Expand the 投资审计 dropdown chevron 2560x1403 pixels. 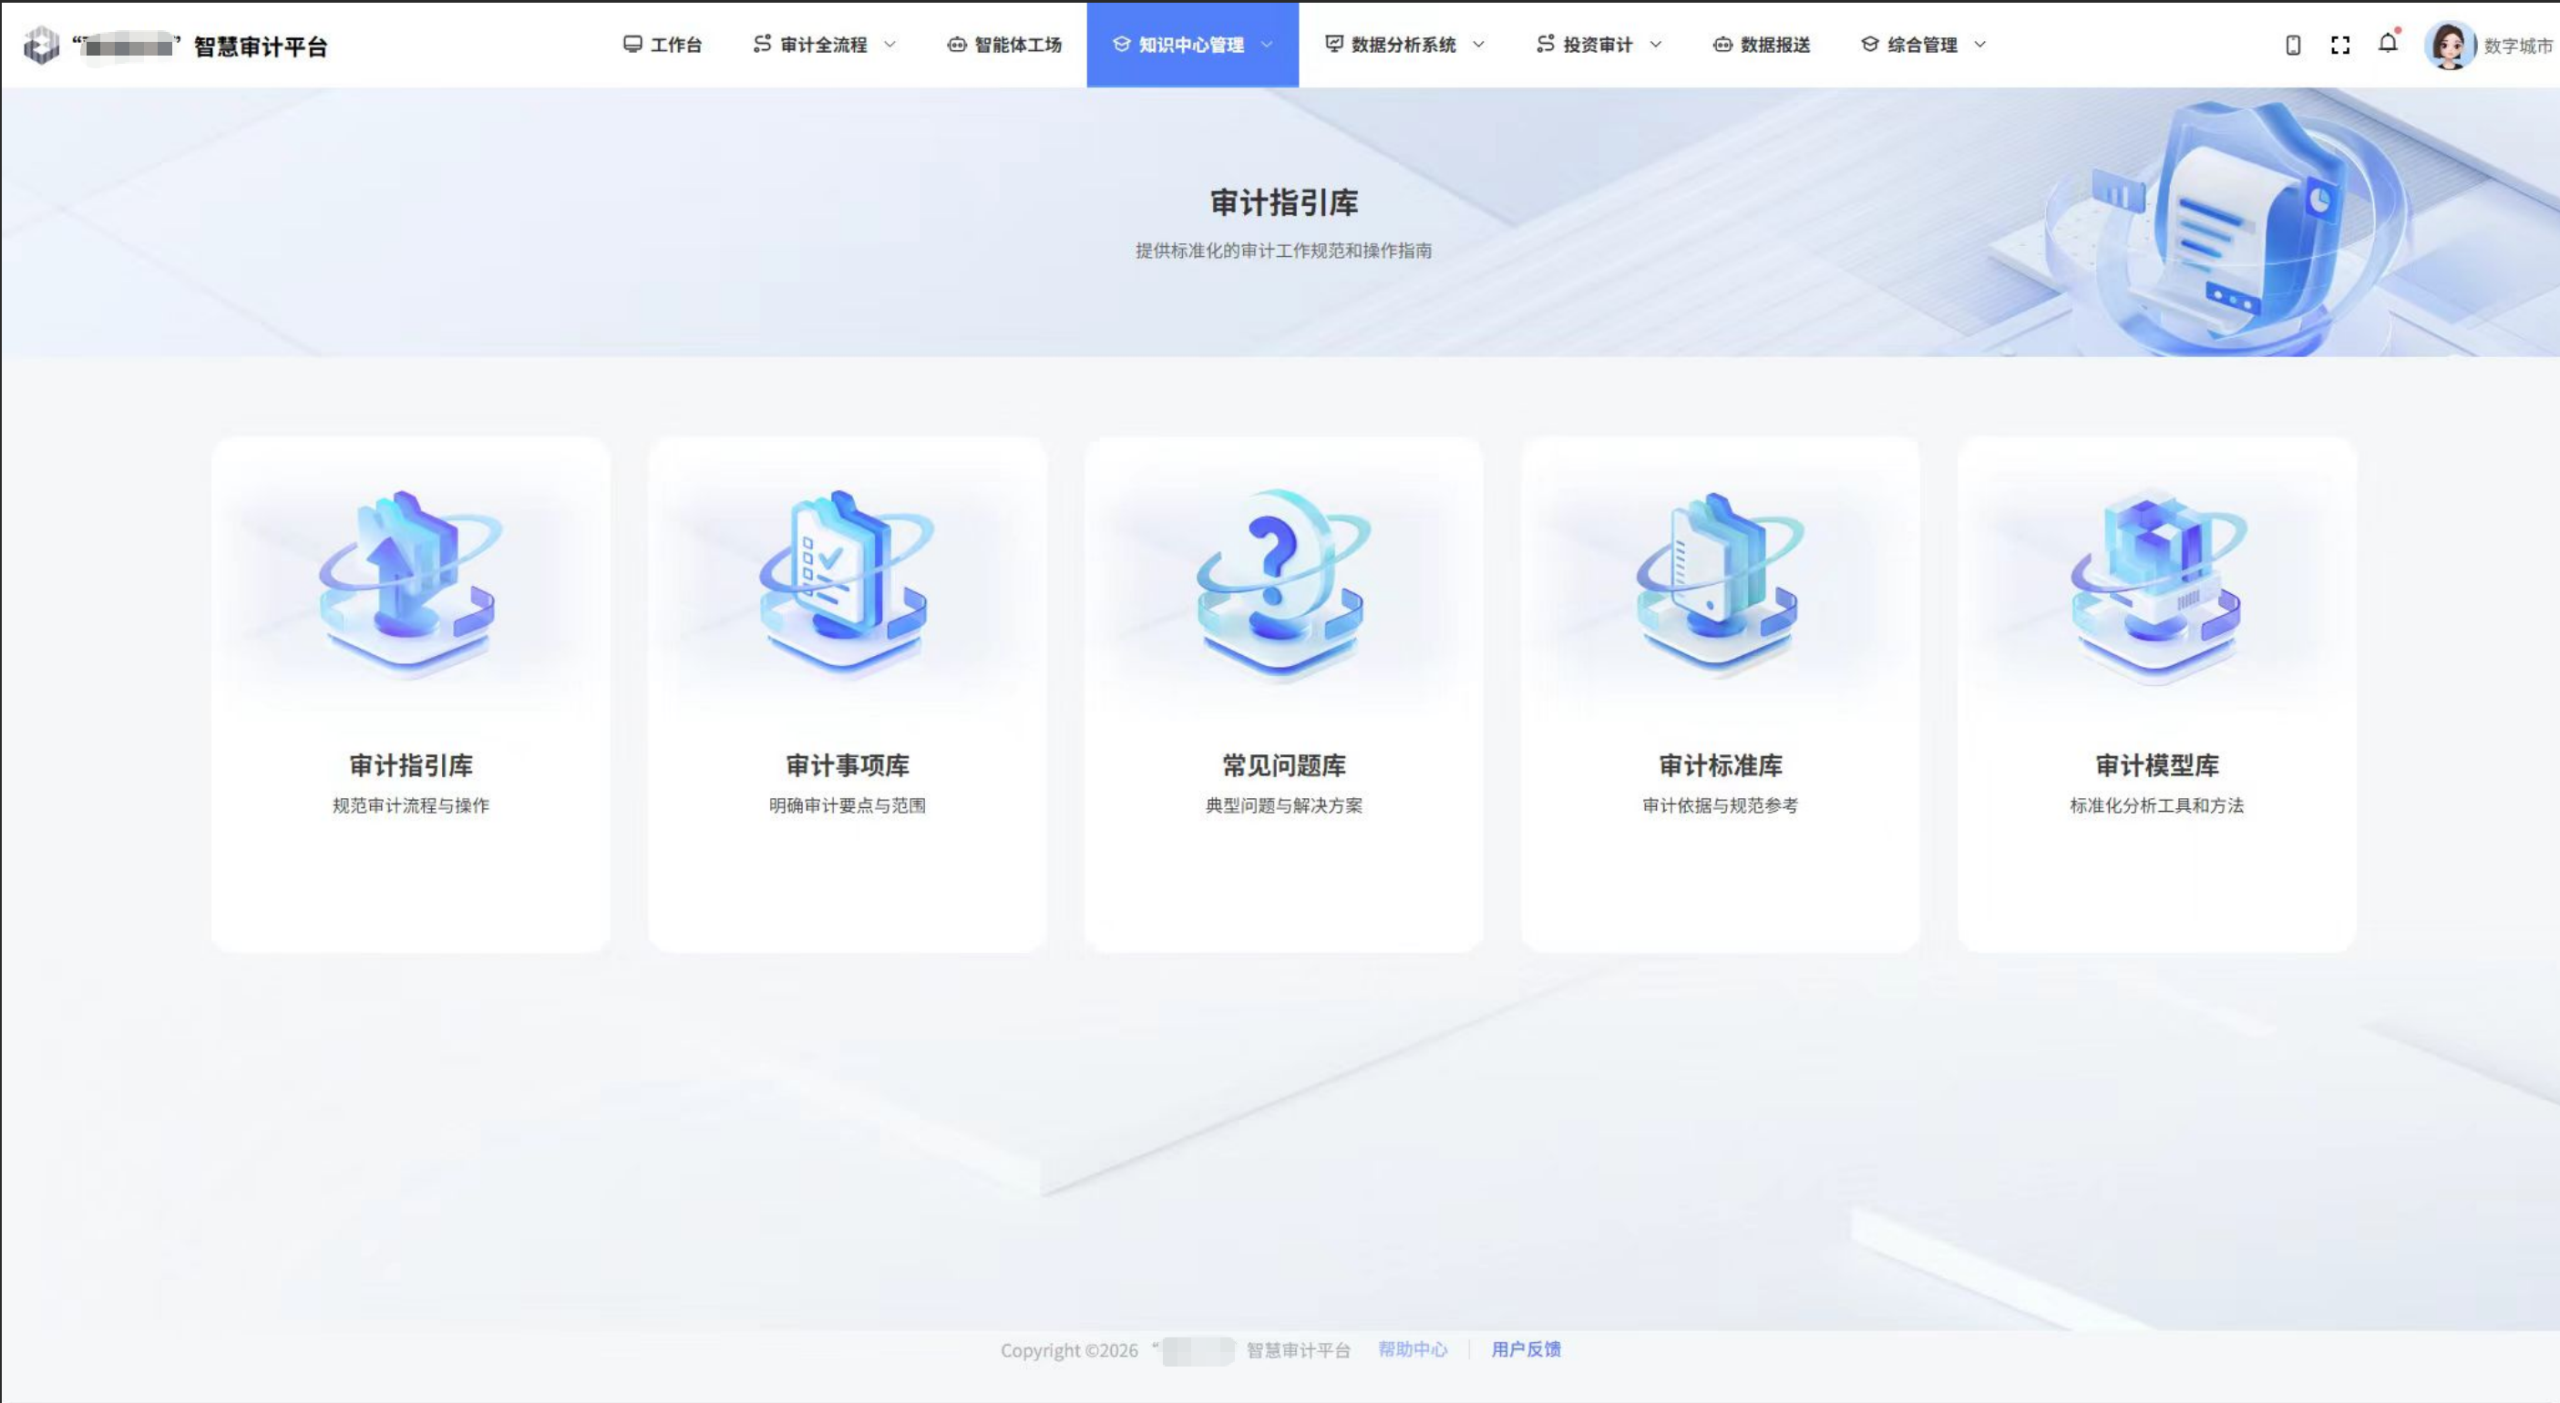coord(1656,44)
